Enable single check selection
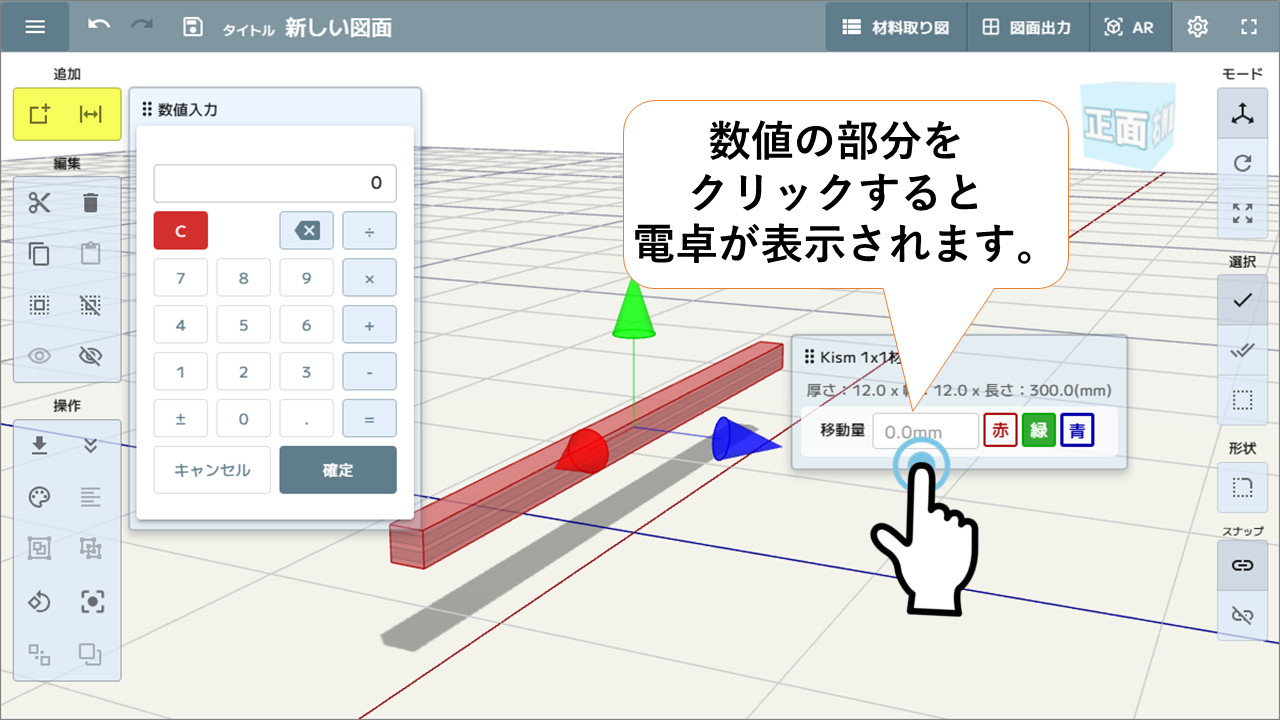Screen dimensions: 1280x720 point(1243,300)
